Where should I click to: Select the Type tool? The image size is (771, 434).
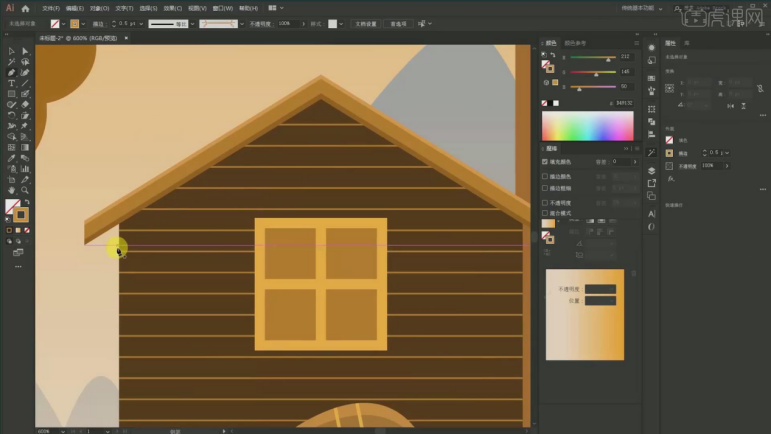point(11,83)
